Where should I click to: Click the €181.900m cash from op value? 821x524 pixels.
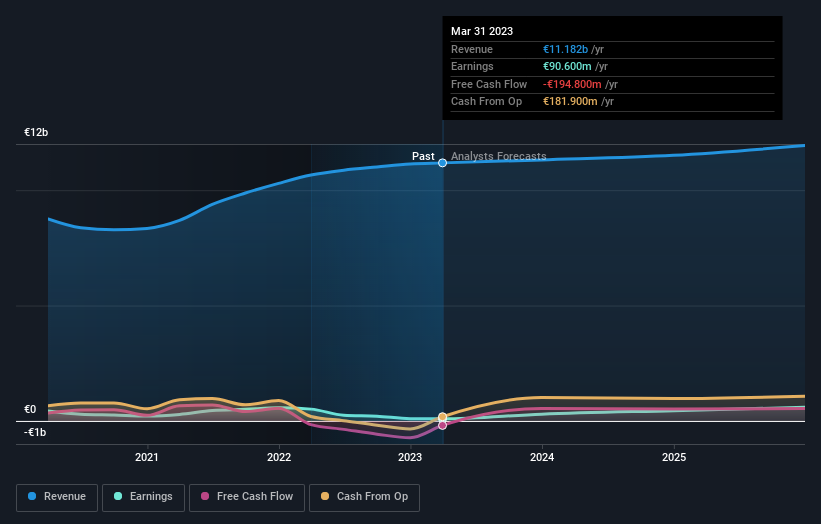[x=570, y=102]
